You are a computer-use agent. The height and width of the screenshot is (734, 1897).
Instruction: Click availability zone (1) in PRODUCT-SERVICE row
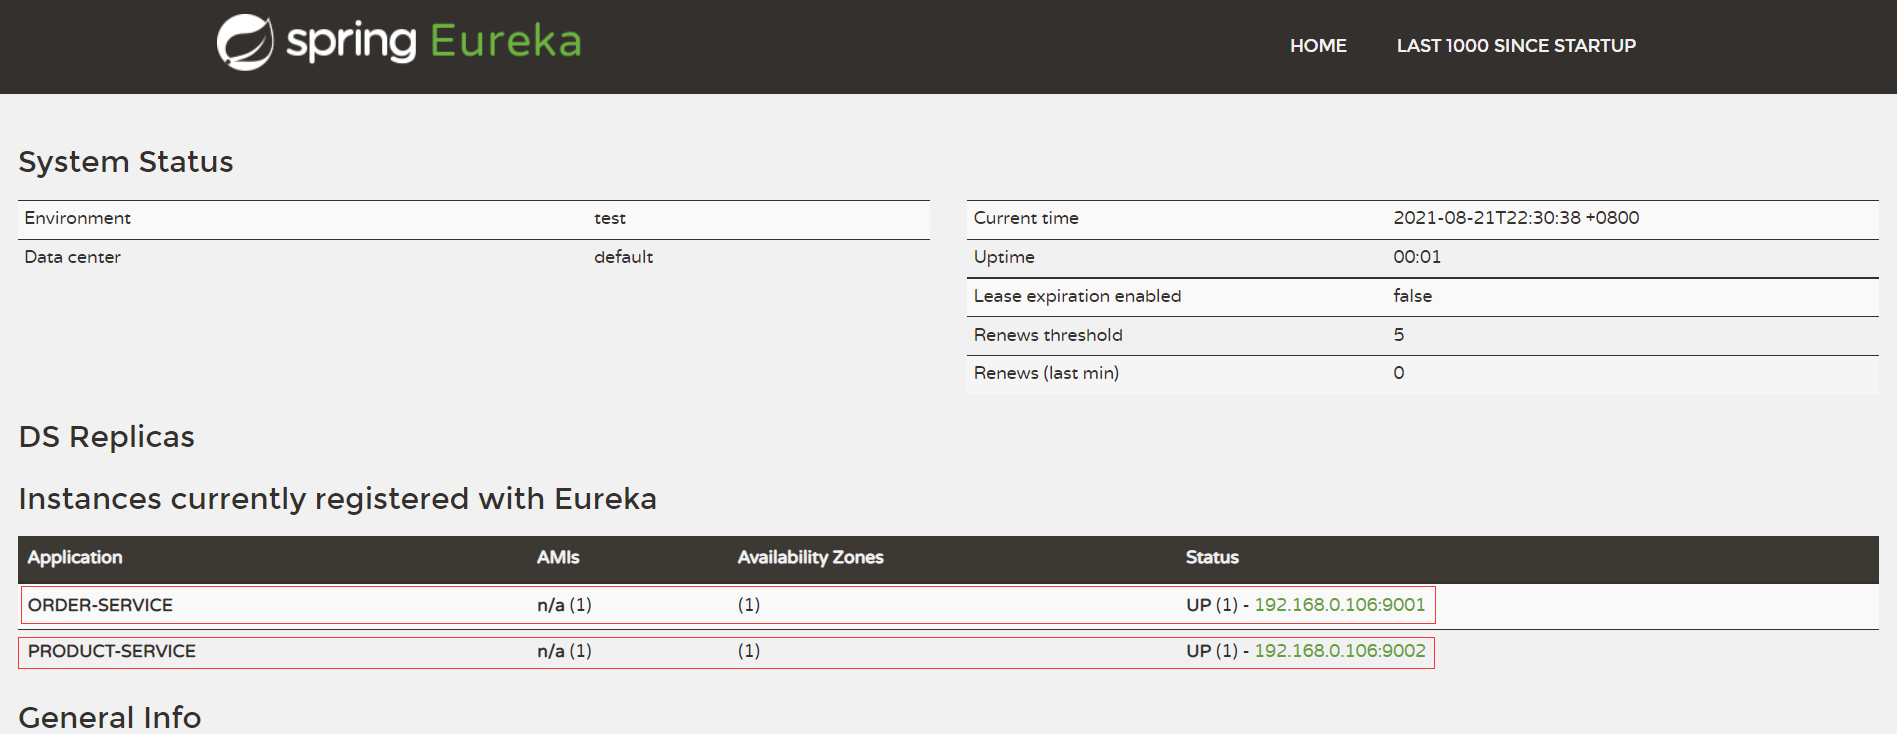point(749,651)
